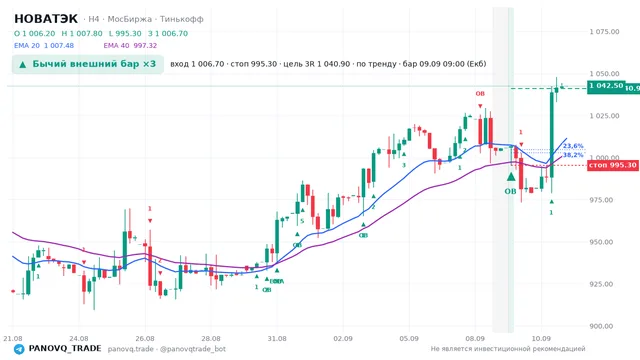Screen dimensions: 640x360
Task: Click the 23,6% Fibonacci level label
Action: [573, 146]
